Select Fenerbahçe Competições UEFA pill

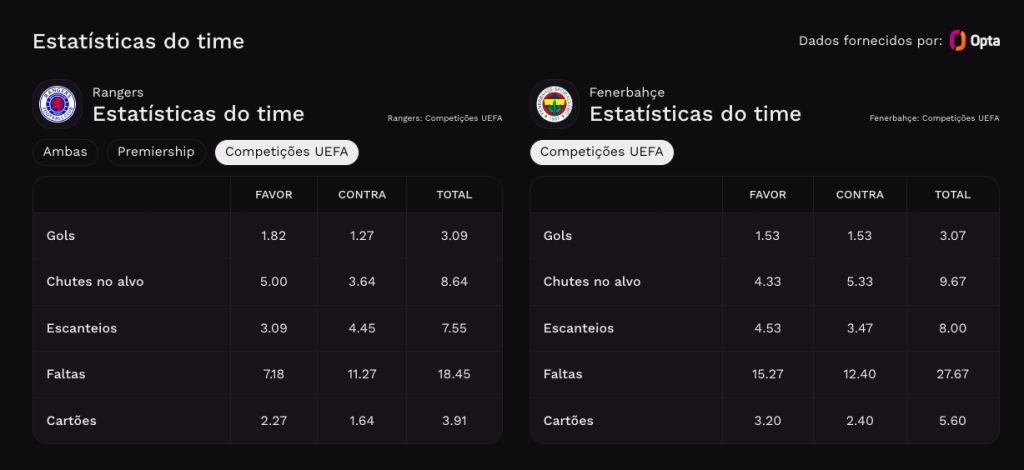[x=601, y=152]
